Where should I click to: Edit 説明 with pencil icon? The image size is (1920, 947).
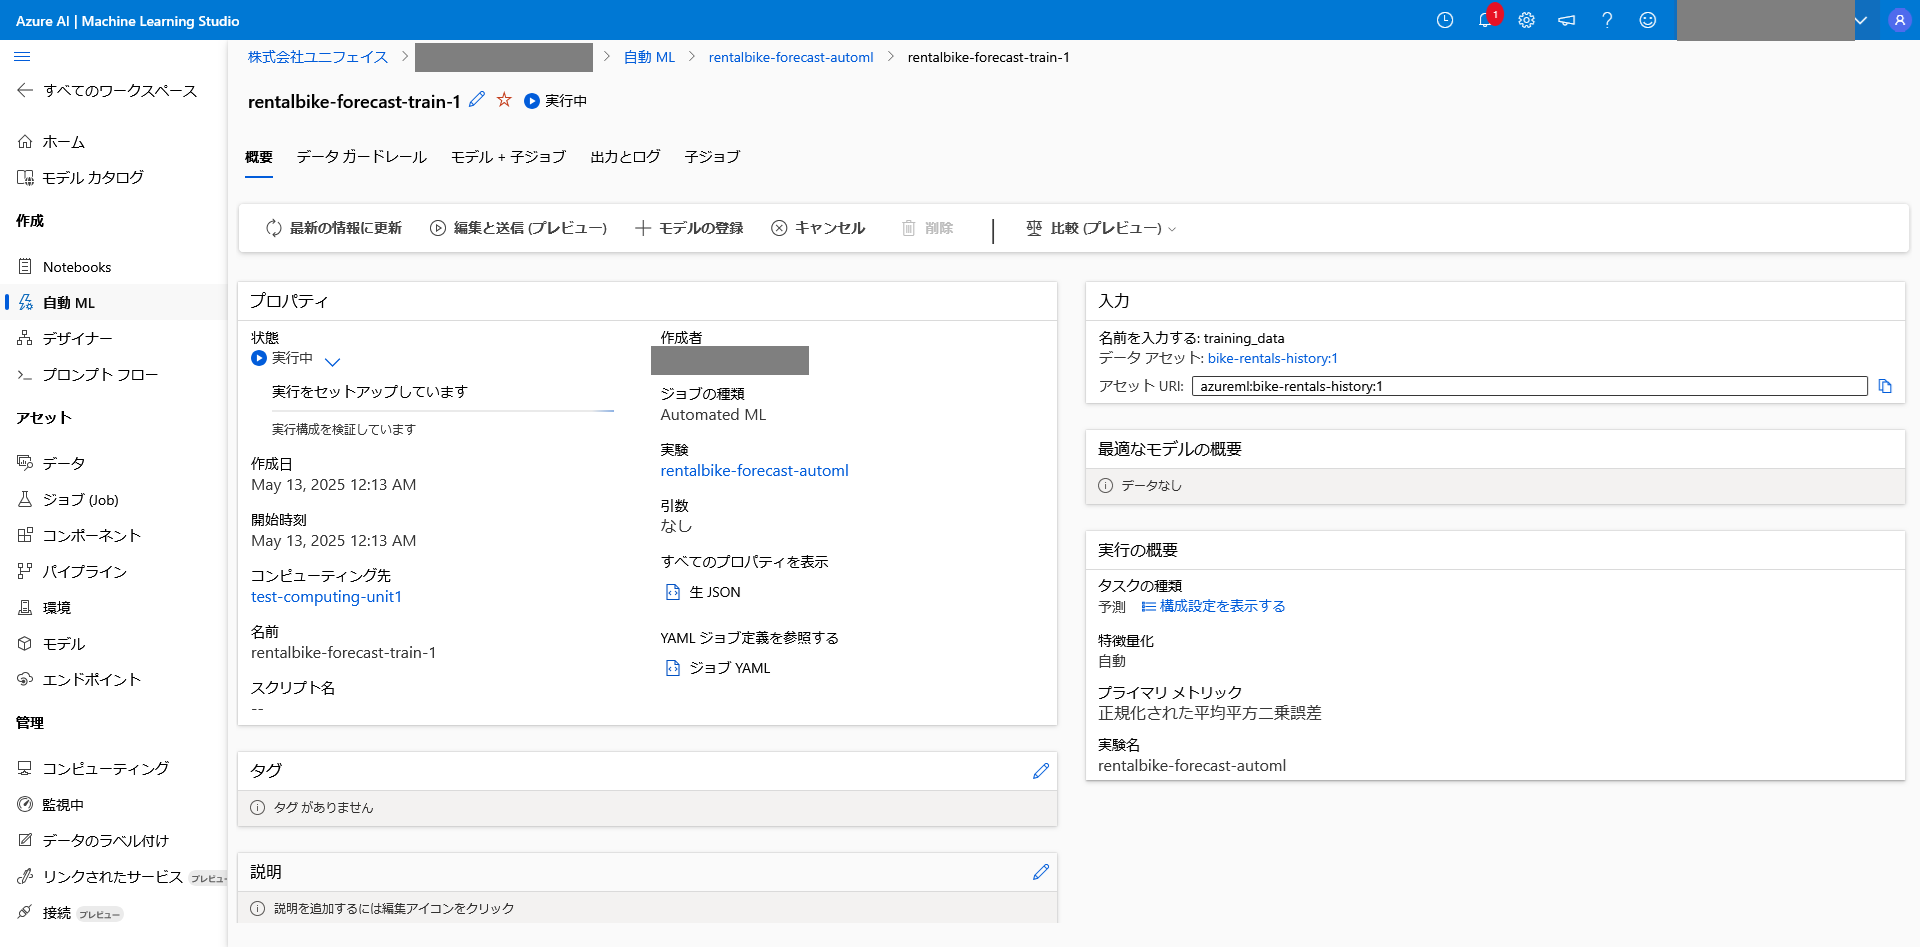click(x=1041, y=872)
